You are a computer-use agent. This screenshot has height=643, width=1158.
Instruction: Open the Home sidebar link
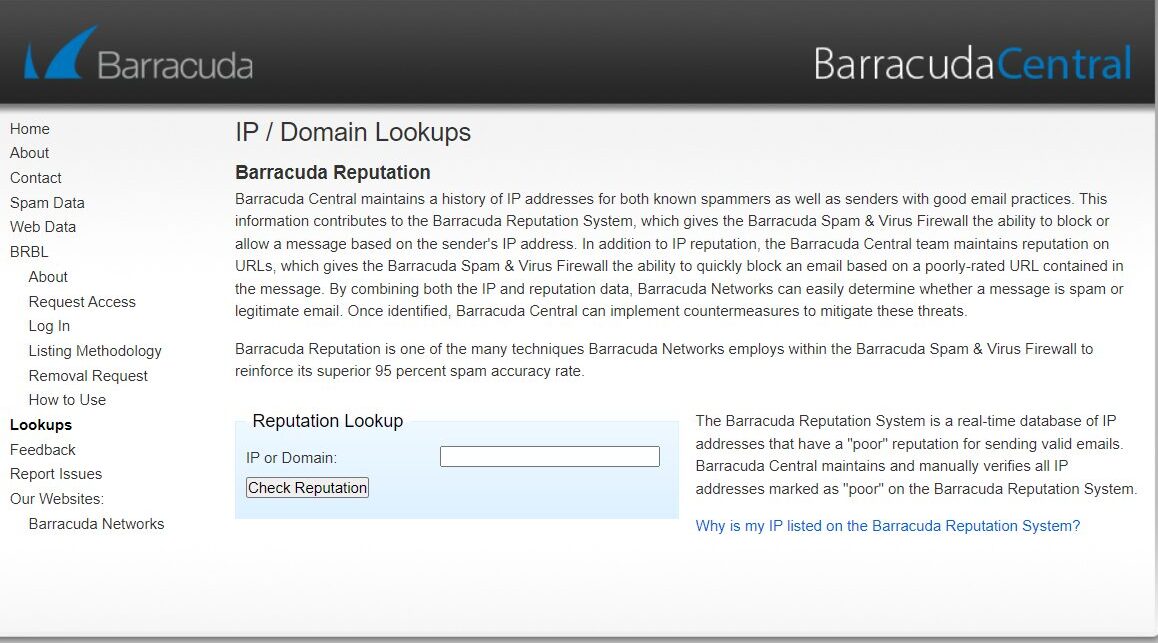click(x=30, y=129)
